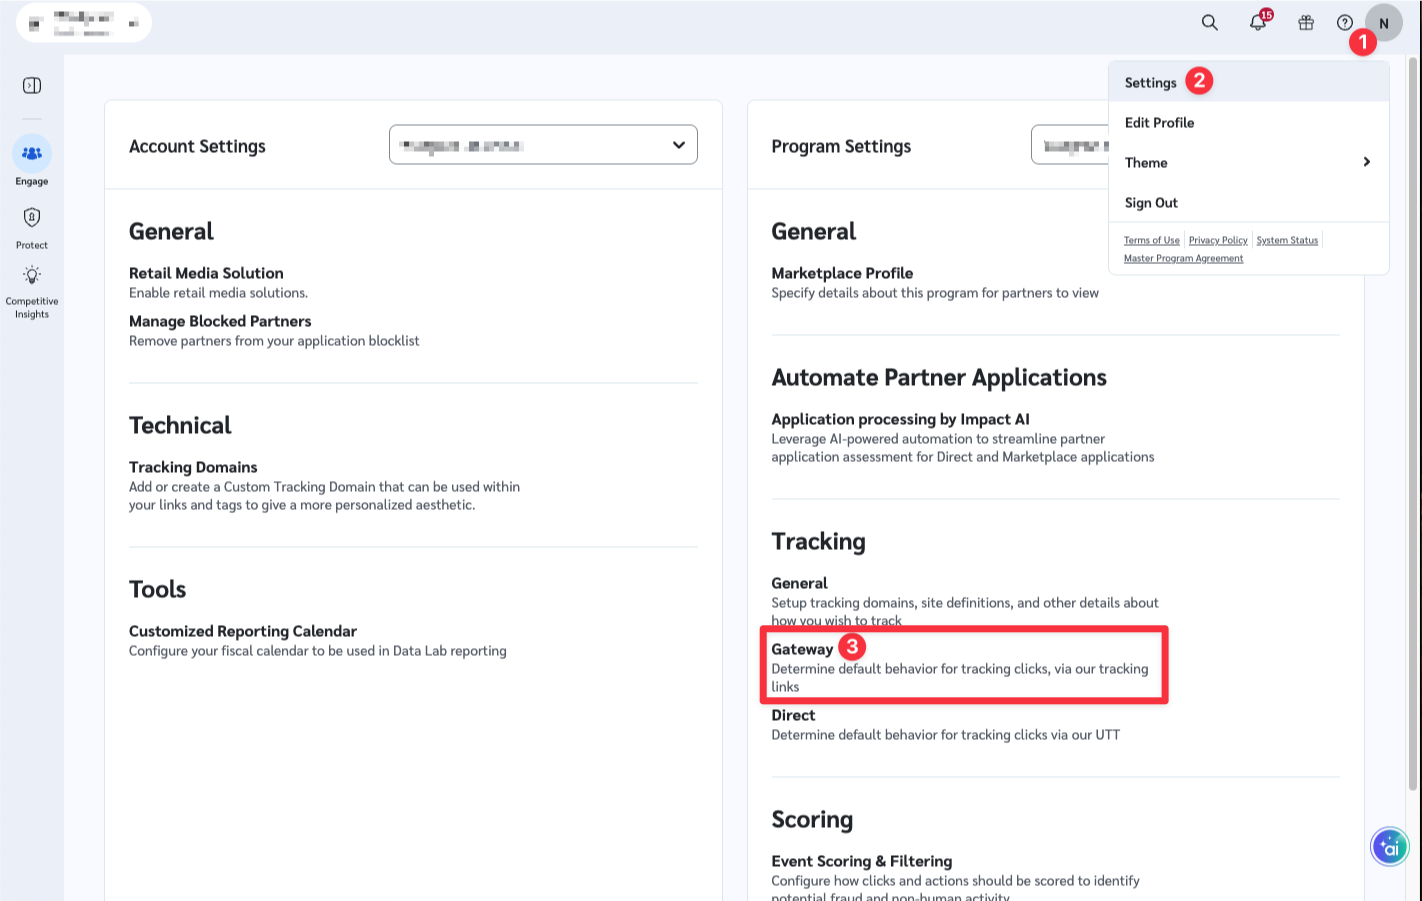Open Gateway tracking settings
Image resolution: width=1422 pixels, height=901 pixels.
click(x=802, y=649)
